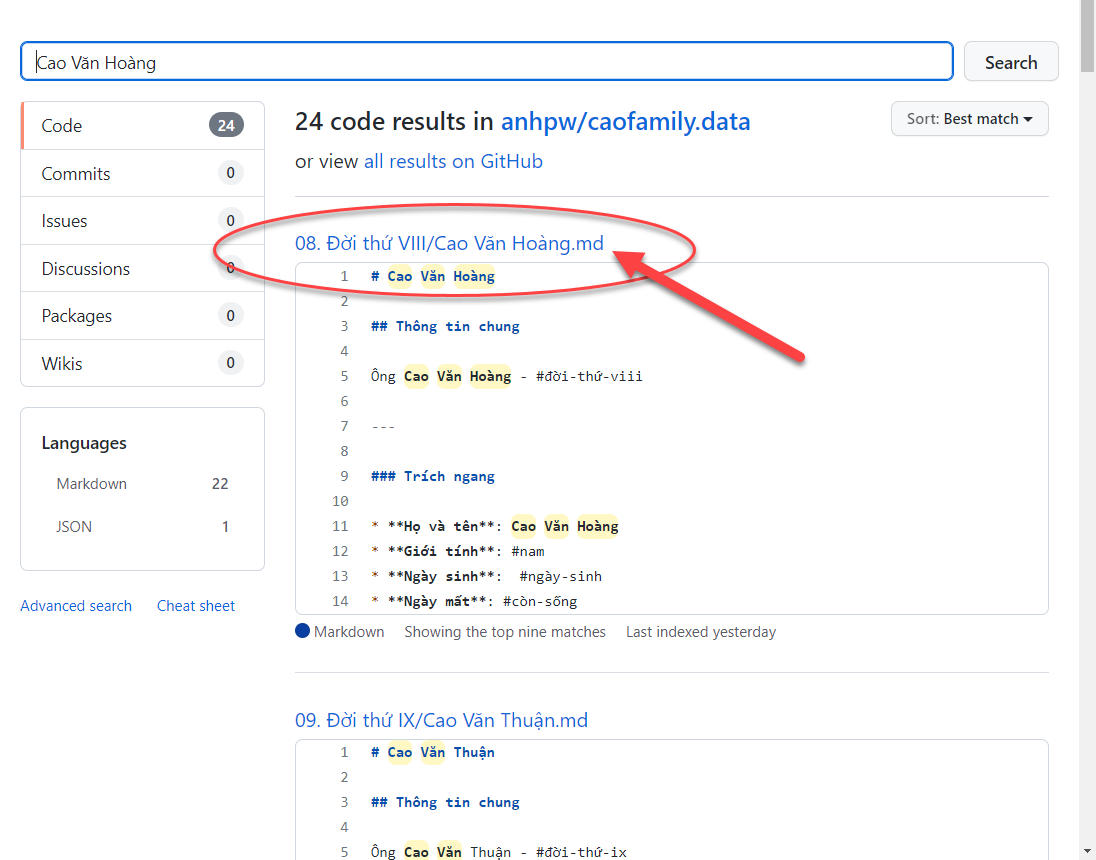Click the blue Markdown language dot
Image resolution: width=1096 pixels, height=860 pixels.
pos(303,631)
